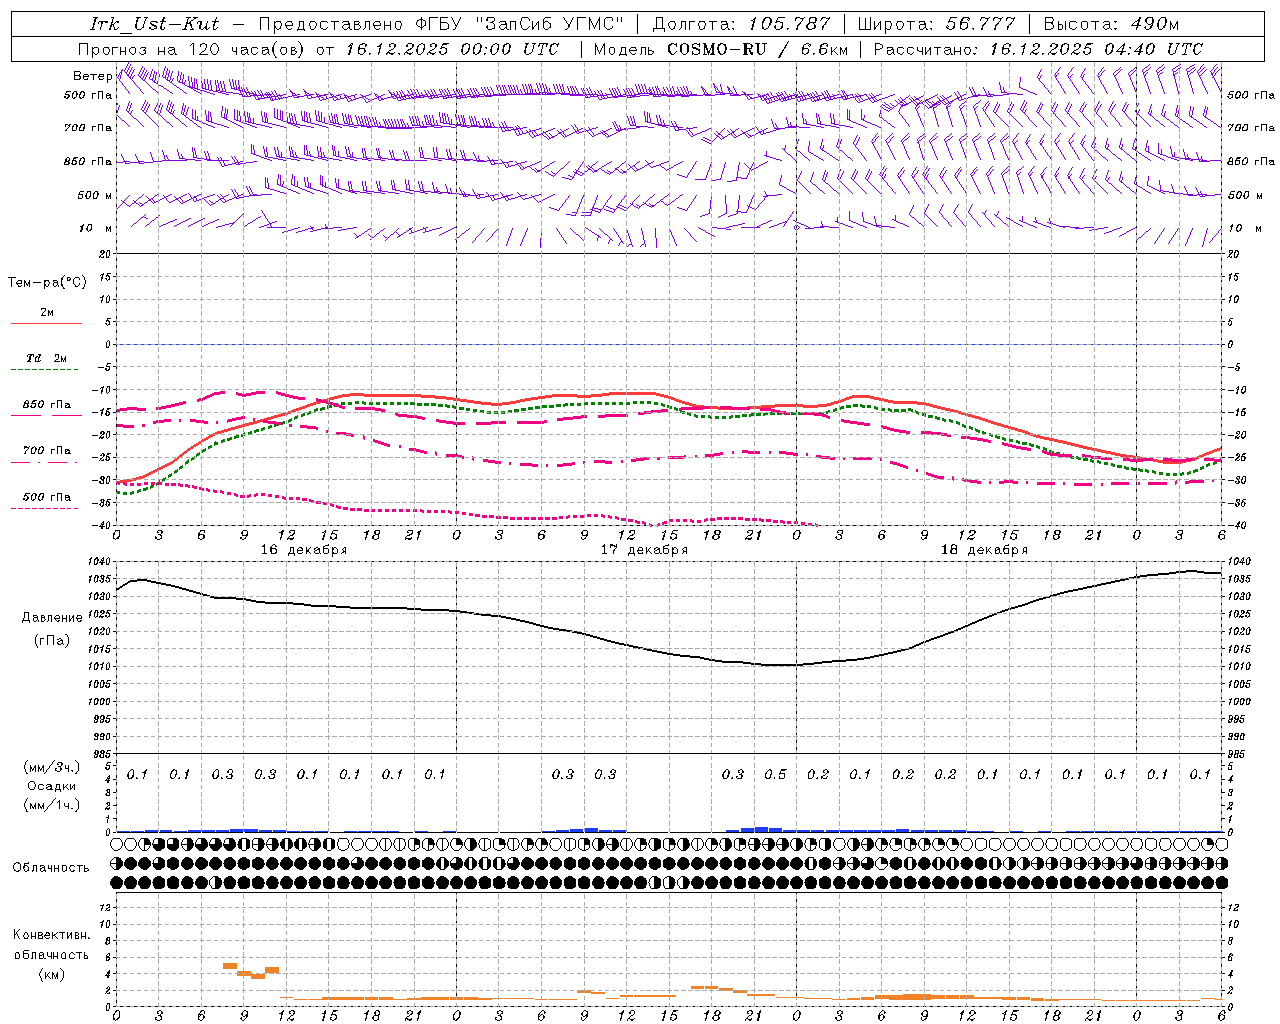Click the Широта: 56.777 header field
Screen dimensions: 1280x1024
pos(936,24)
